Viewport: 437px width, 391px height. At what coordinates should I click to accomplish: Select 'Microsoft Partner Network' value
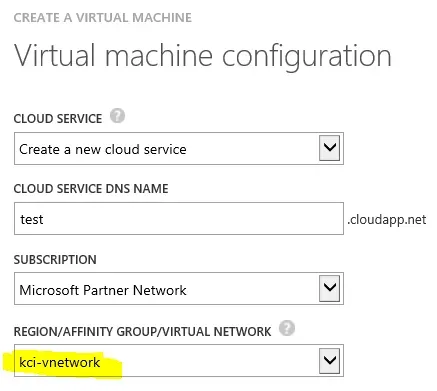103,290
